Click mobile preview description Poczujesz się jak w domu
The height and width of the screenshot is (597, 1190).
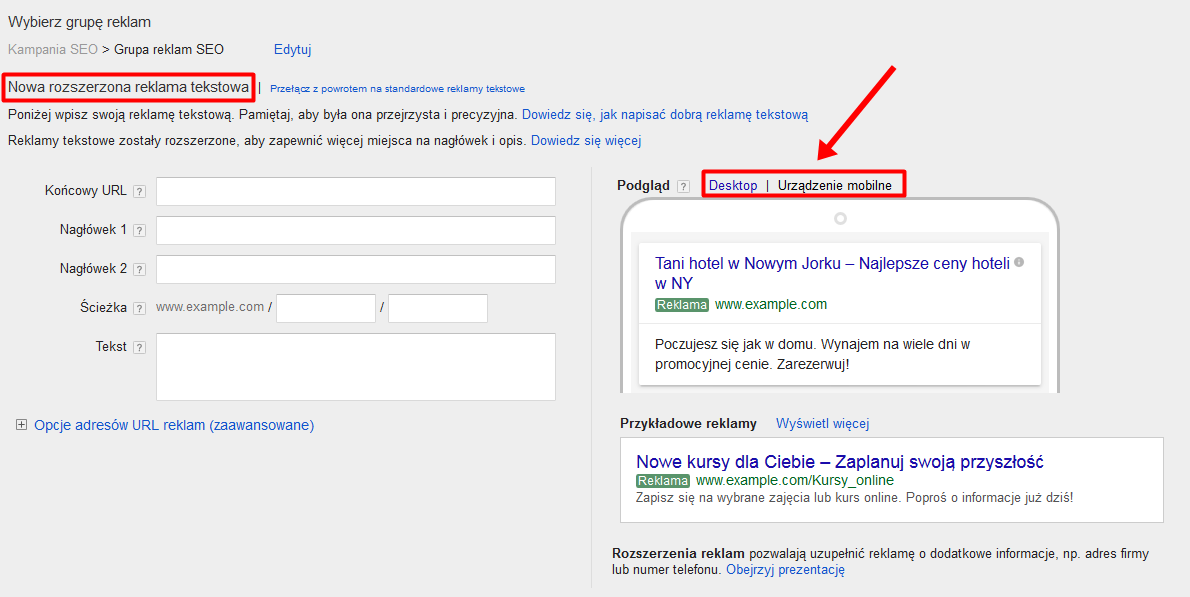pos(813,354)
